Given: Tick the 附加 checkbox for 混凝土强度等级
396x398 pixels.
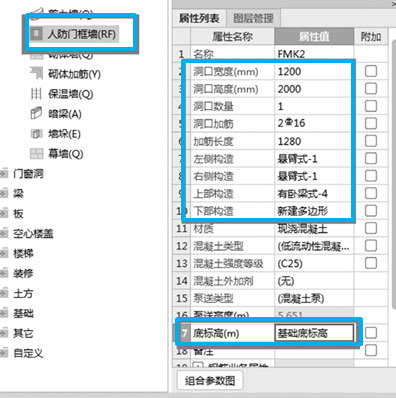Looking at the screenshot, I should click(371, 263).
